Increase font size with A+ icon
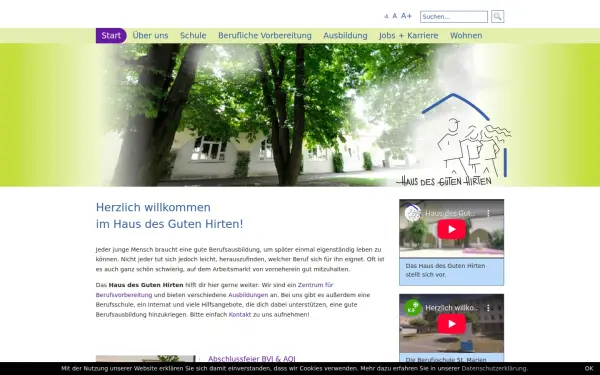Screen dimensions: 600x375 [406, 16]
